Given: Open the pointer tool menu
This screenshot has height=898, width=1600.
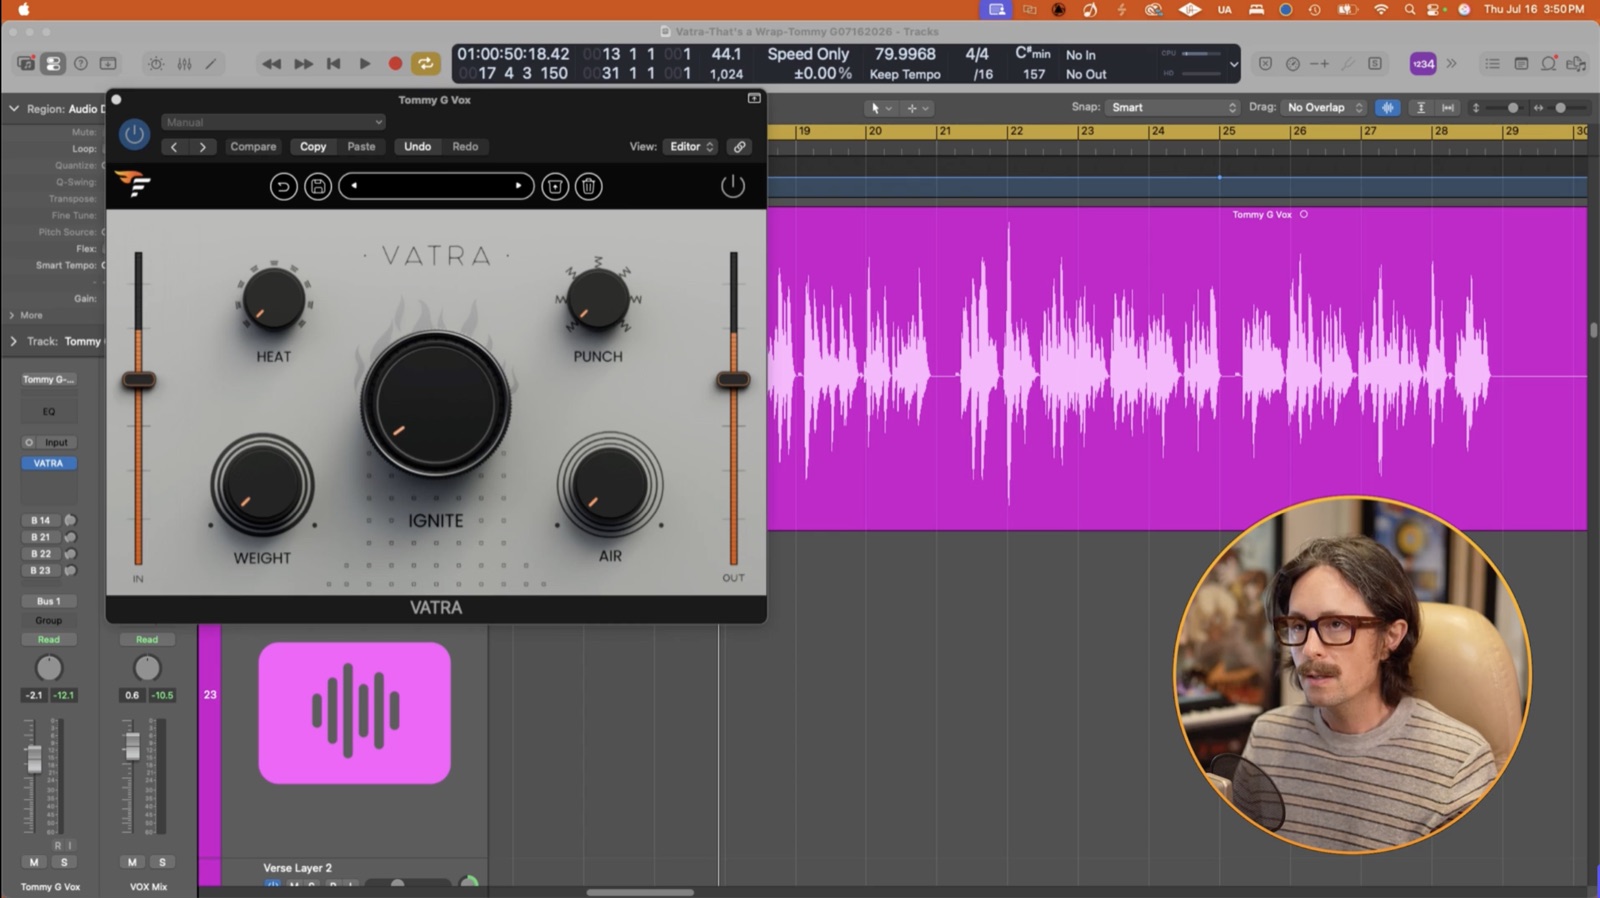Looking at the screenshot, I should 880,108.
